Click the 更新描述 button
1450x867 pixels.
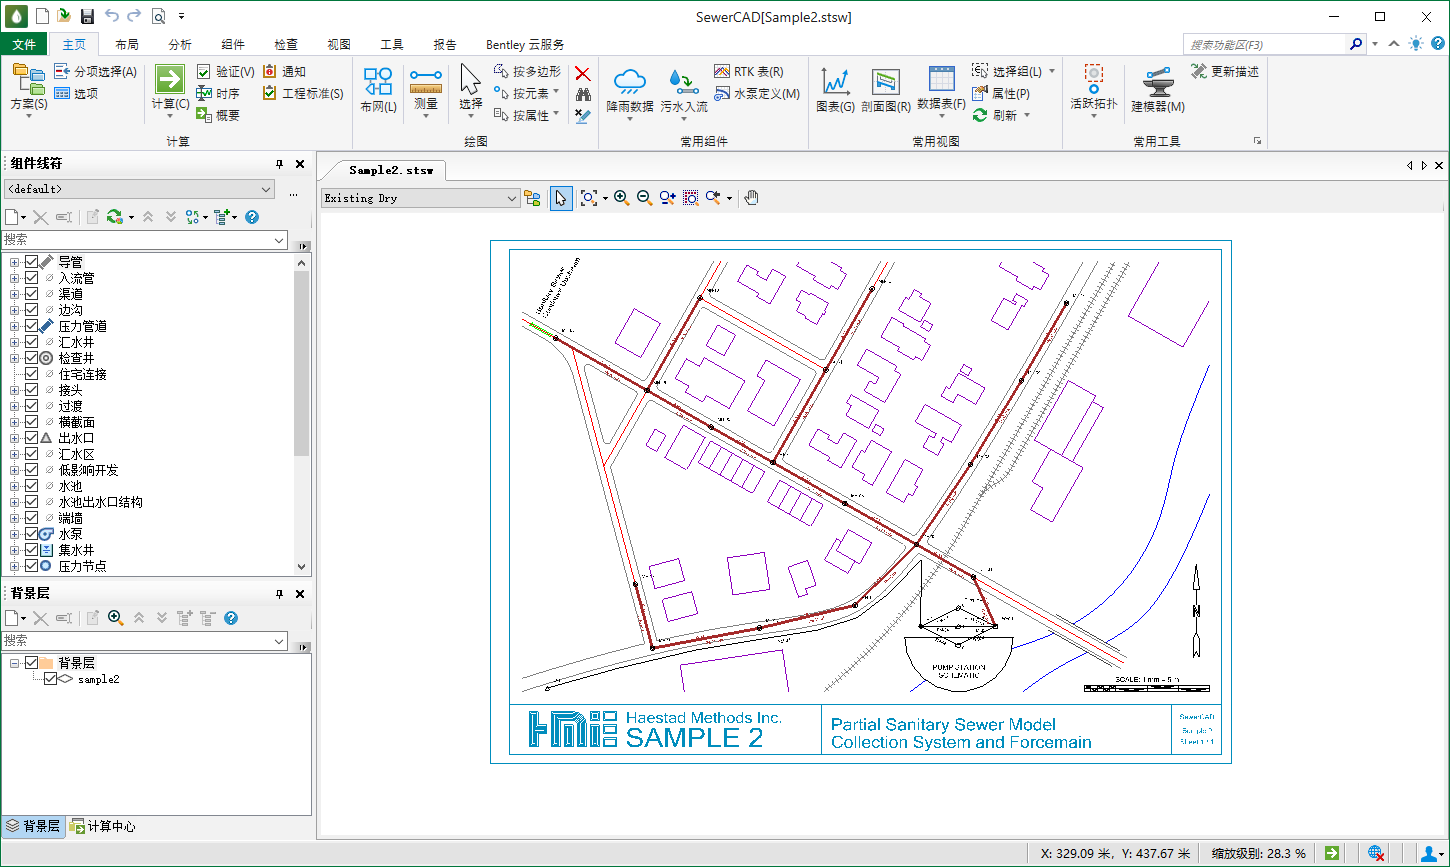1225,72
